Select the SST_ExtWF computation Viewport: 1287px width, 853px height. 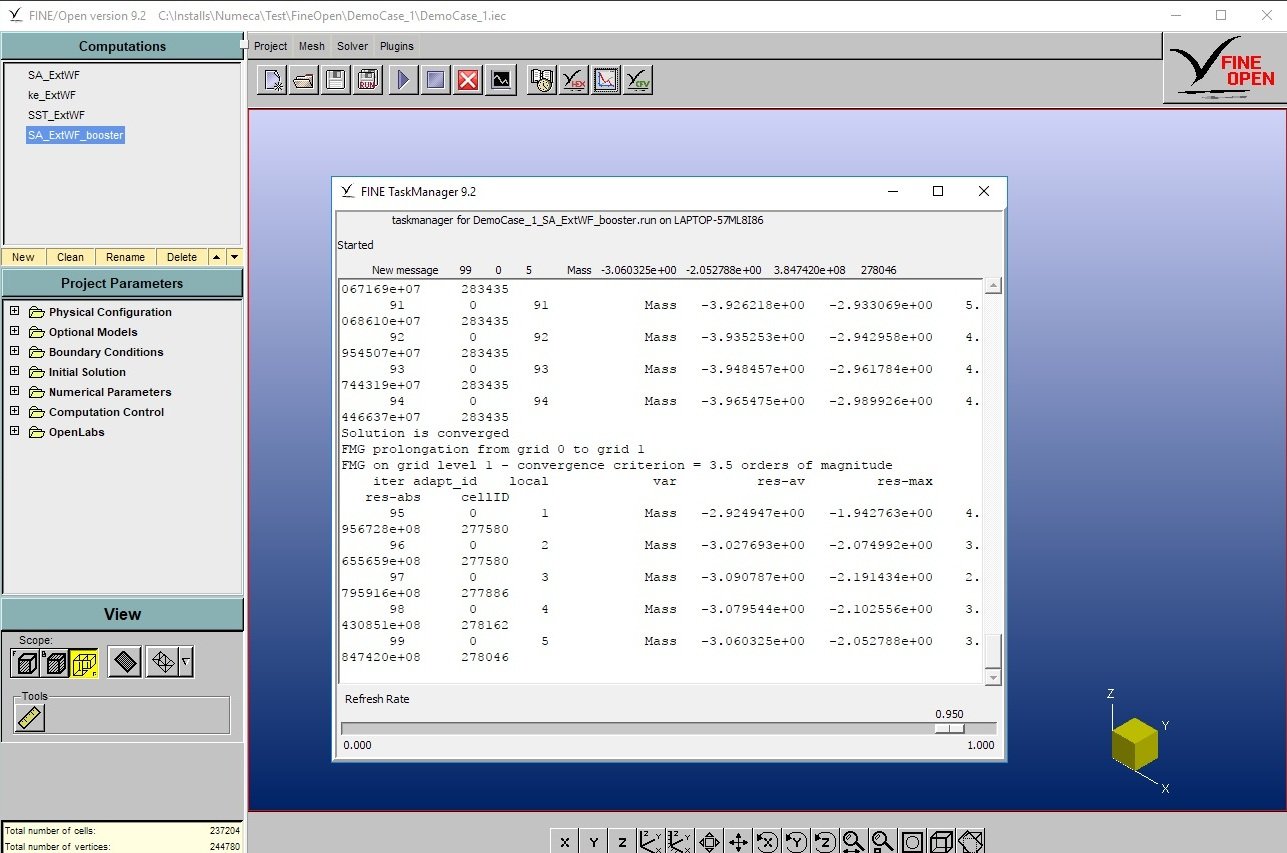pos(56,115)
